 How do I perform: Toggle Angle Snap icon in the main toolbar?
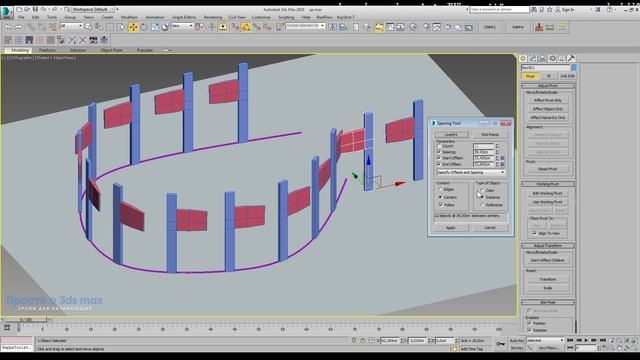tap(246, 27)
